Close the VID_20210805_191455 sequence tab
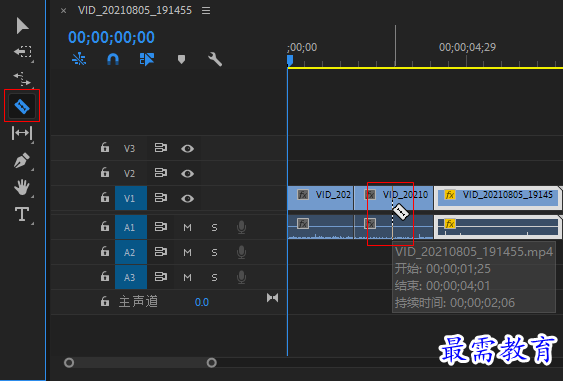 tap(64, 11)
